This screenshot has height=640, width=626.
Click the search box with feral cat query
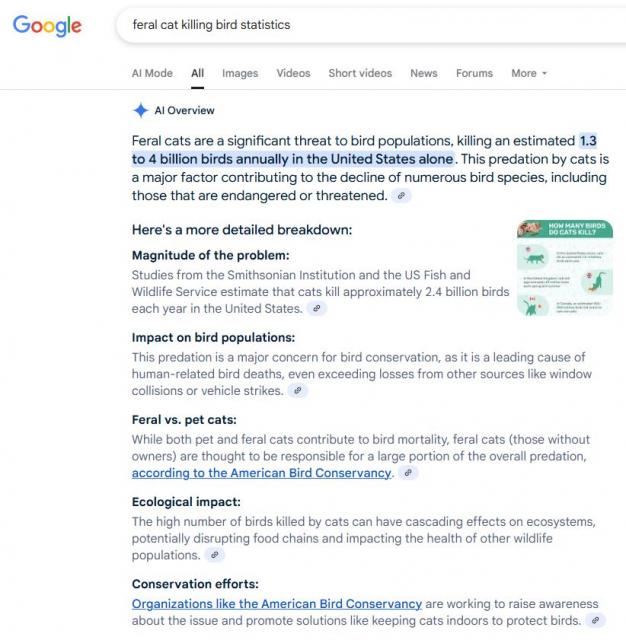tap(371, 25)
